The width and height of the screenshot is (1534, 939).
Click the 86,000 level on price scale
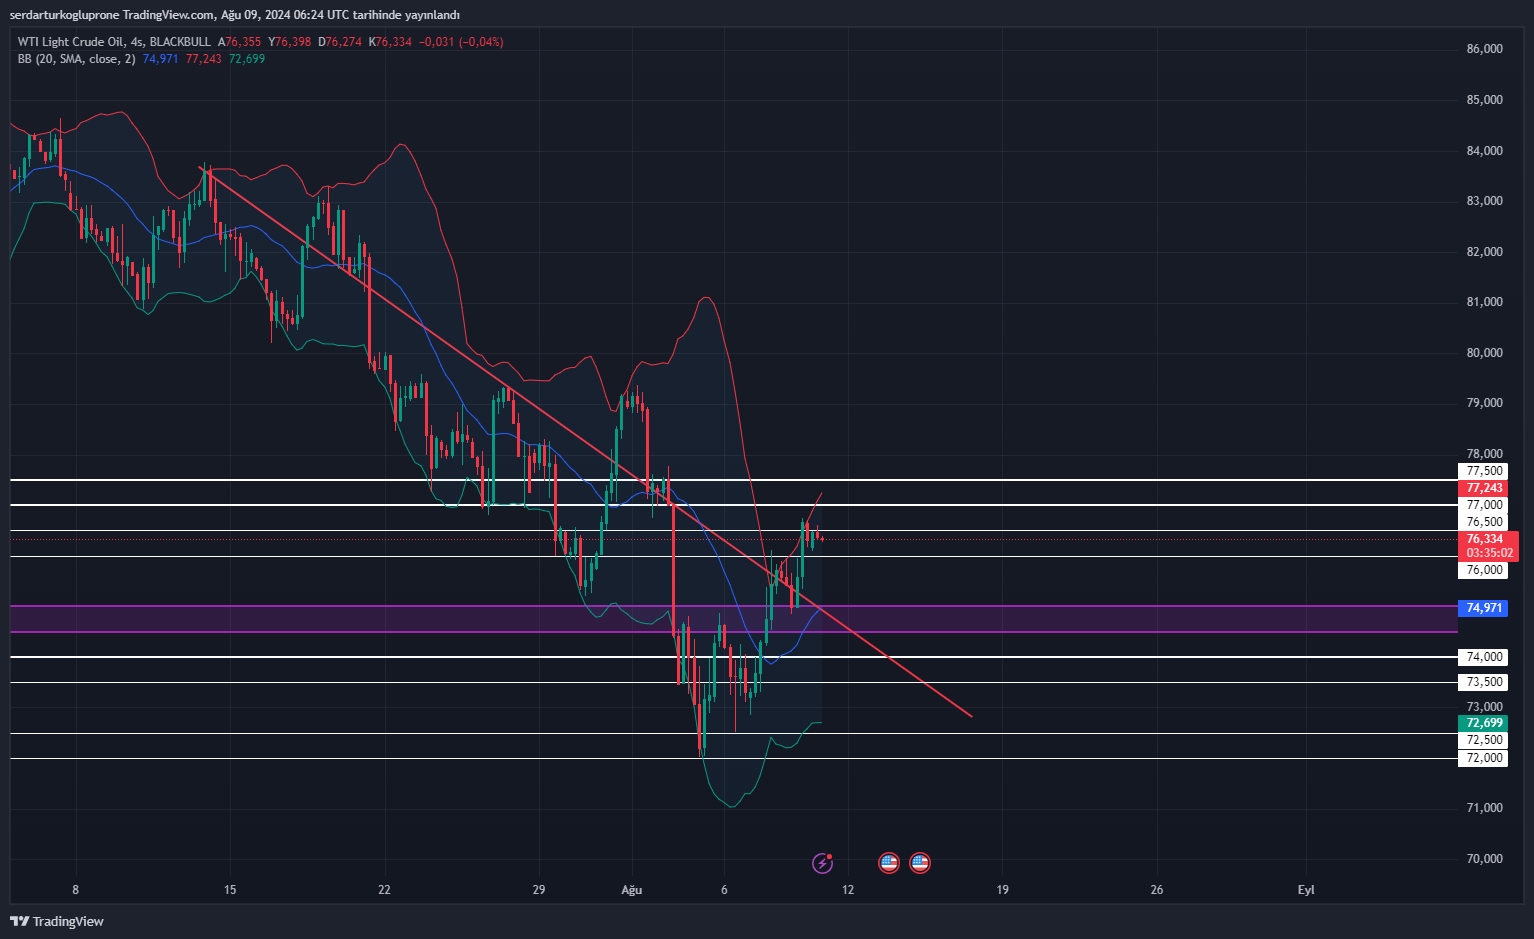click(x=1484, y=49)
